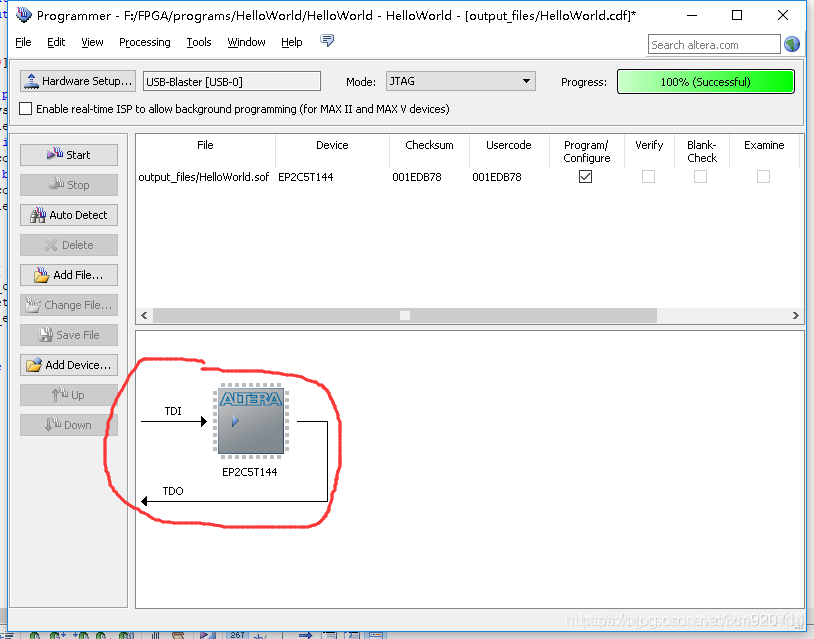Open the File menu
The image size is (814, 639).
click(x=23, y=42)
